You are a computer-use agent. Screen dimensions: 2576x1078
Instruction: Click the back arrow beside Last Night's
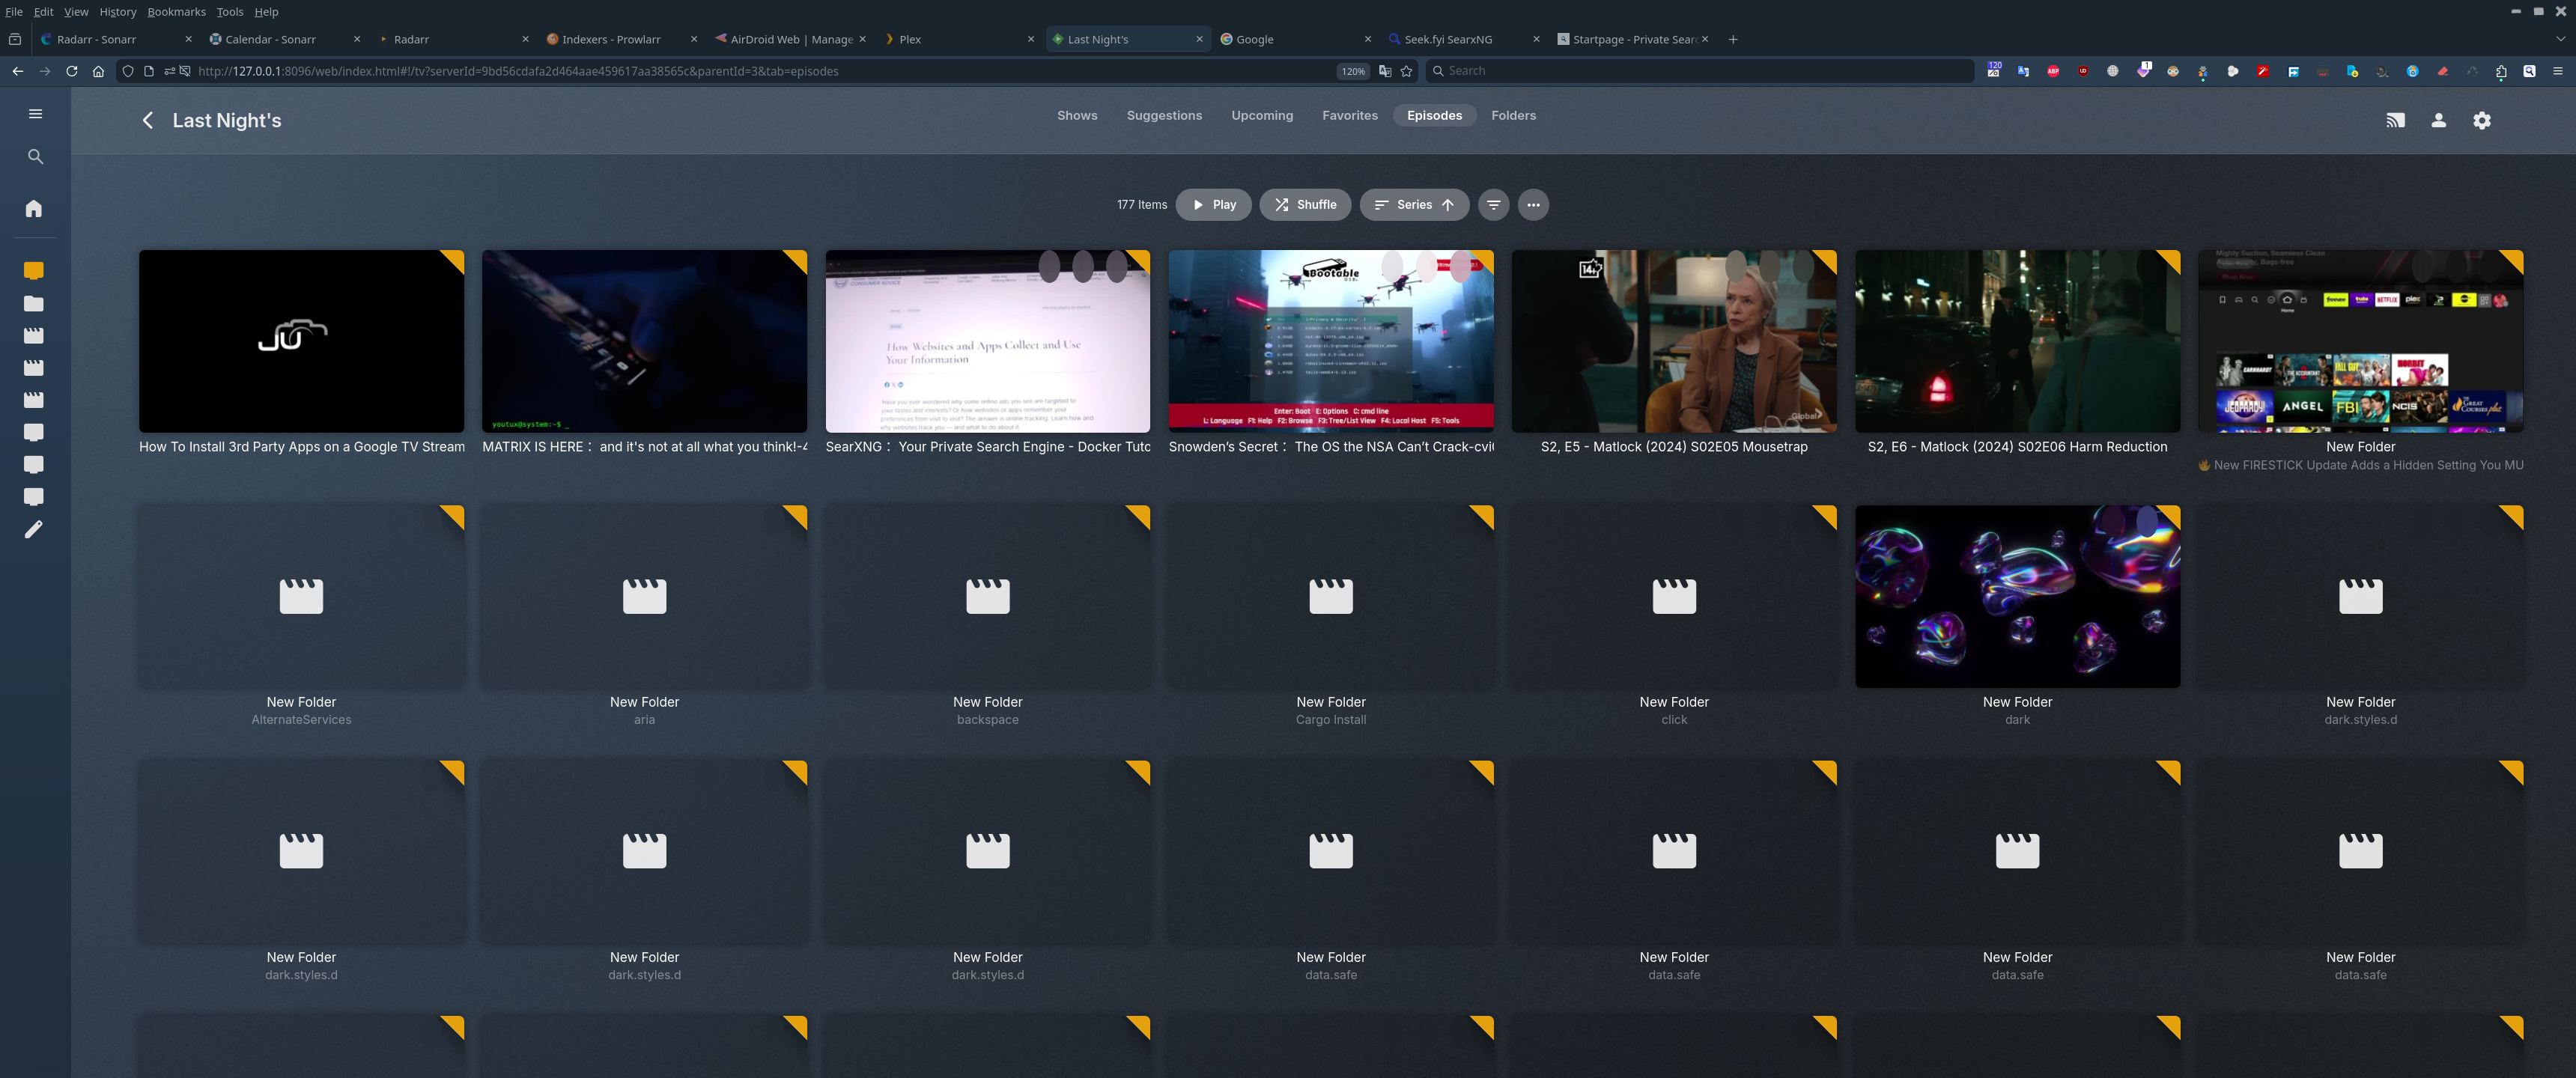pos(148,120)
